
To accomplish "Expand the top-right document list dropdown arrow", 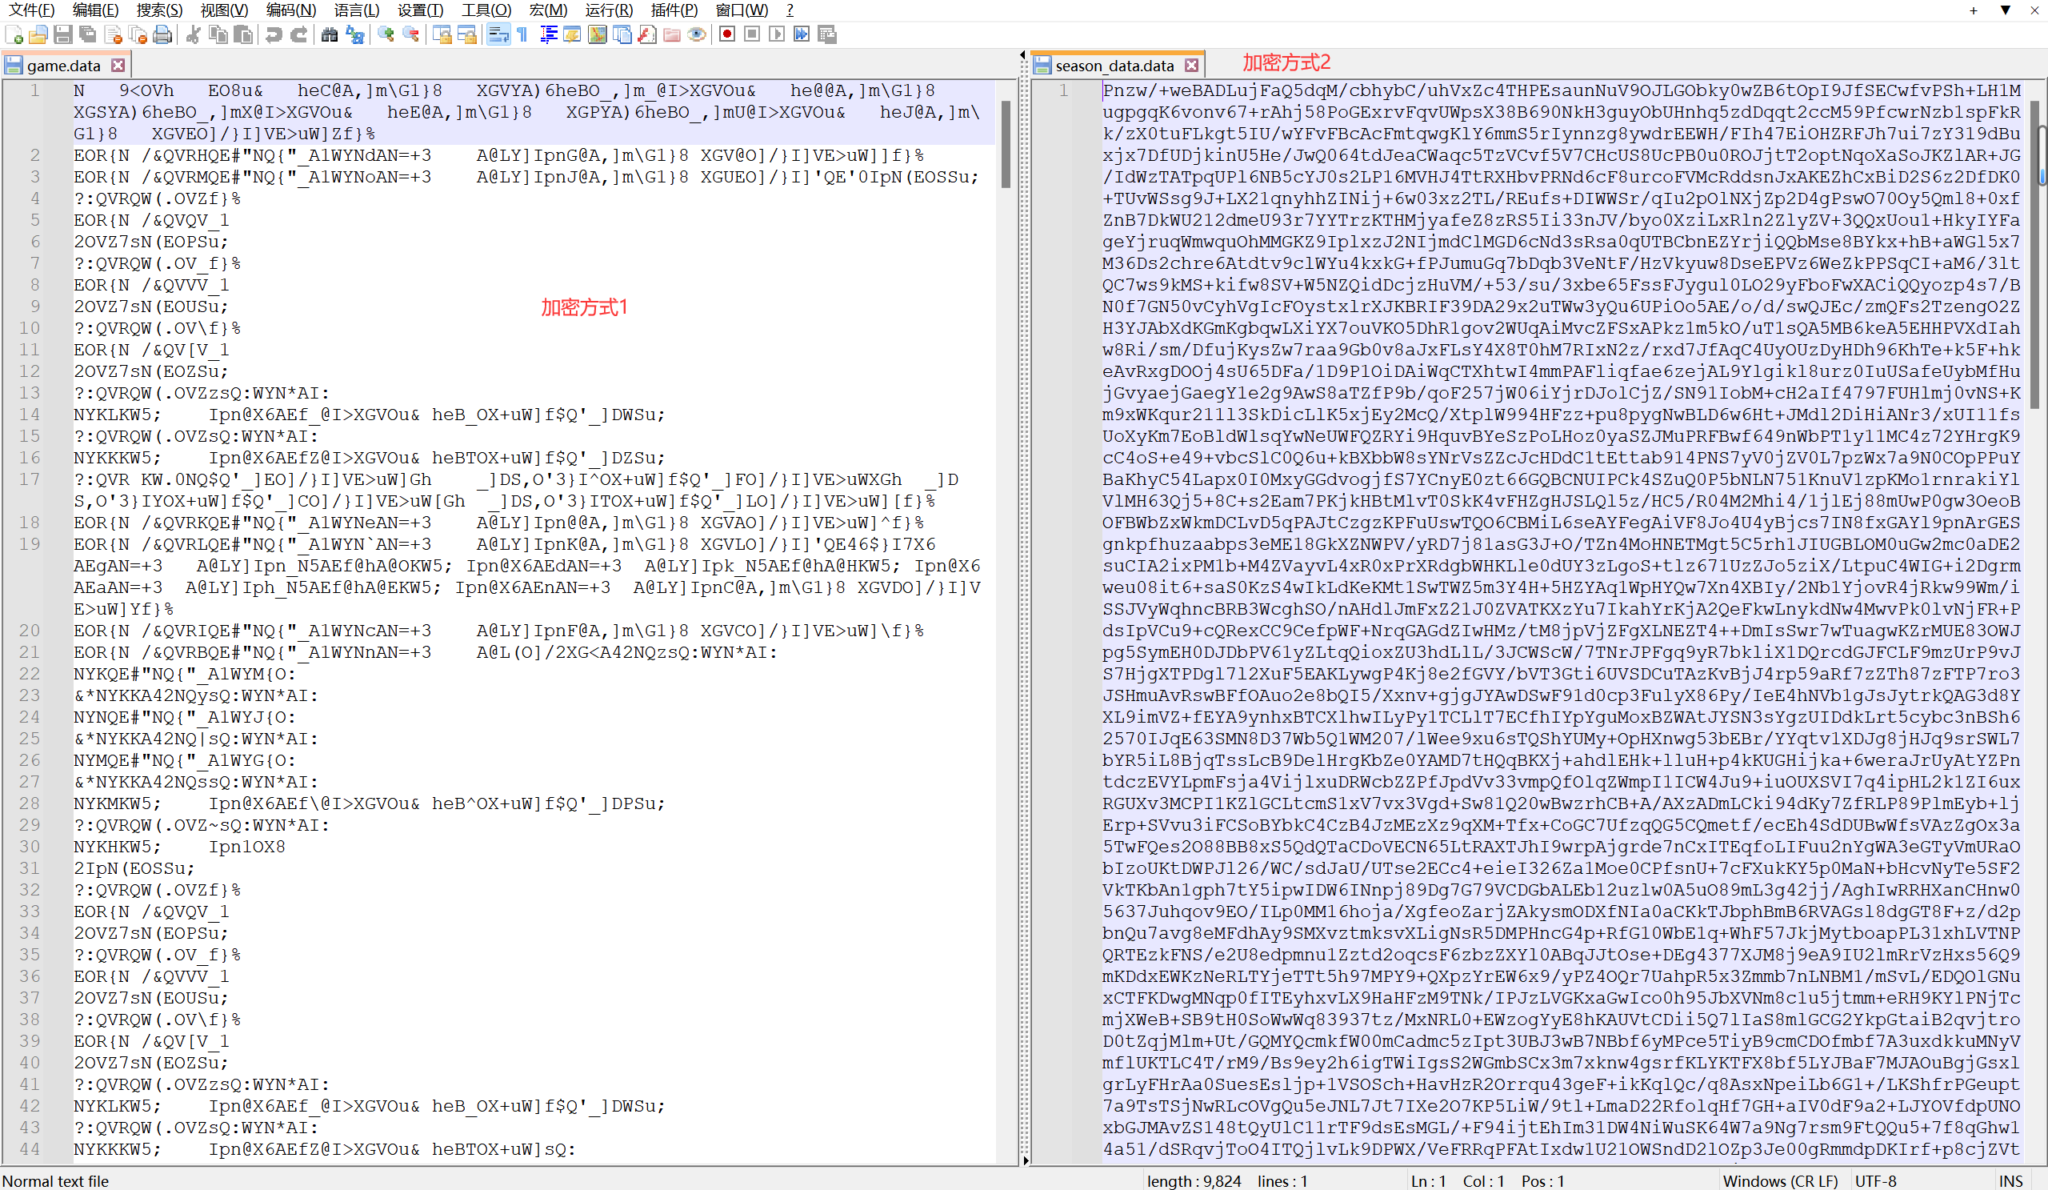I will (x=2005, y=10).
